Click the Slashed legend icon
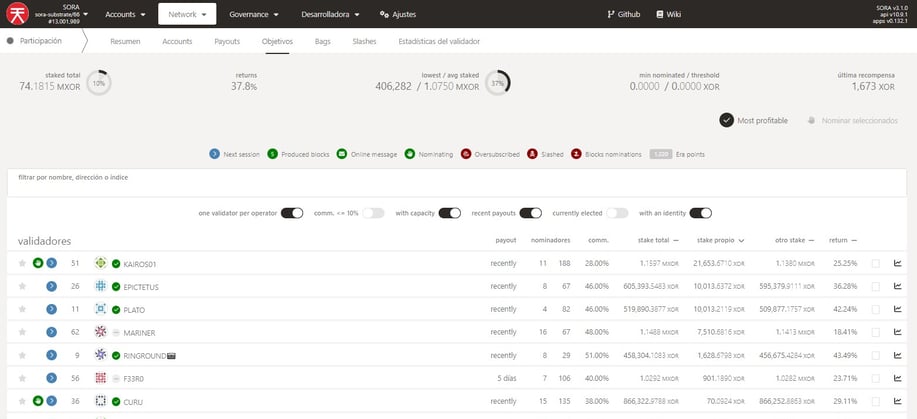Viewport: 917px width, 419px height. (532, 154)
